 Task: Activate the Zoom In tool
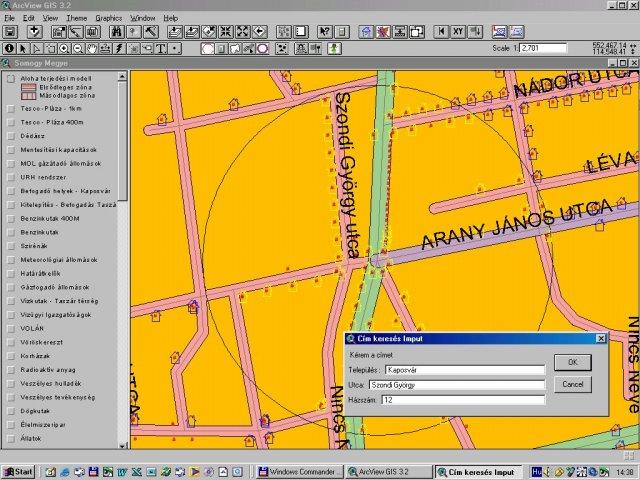63,48
